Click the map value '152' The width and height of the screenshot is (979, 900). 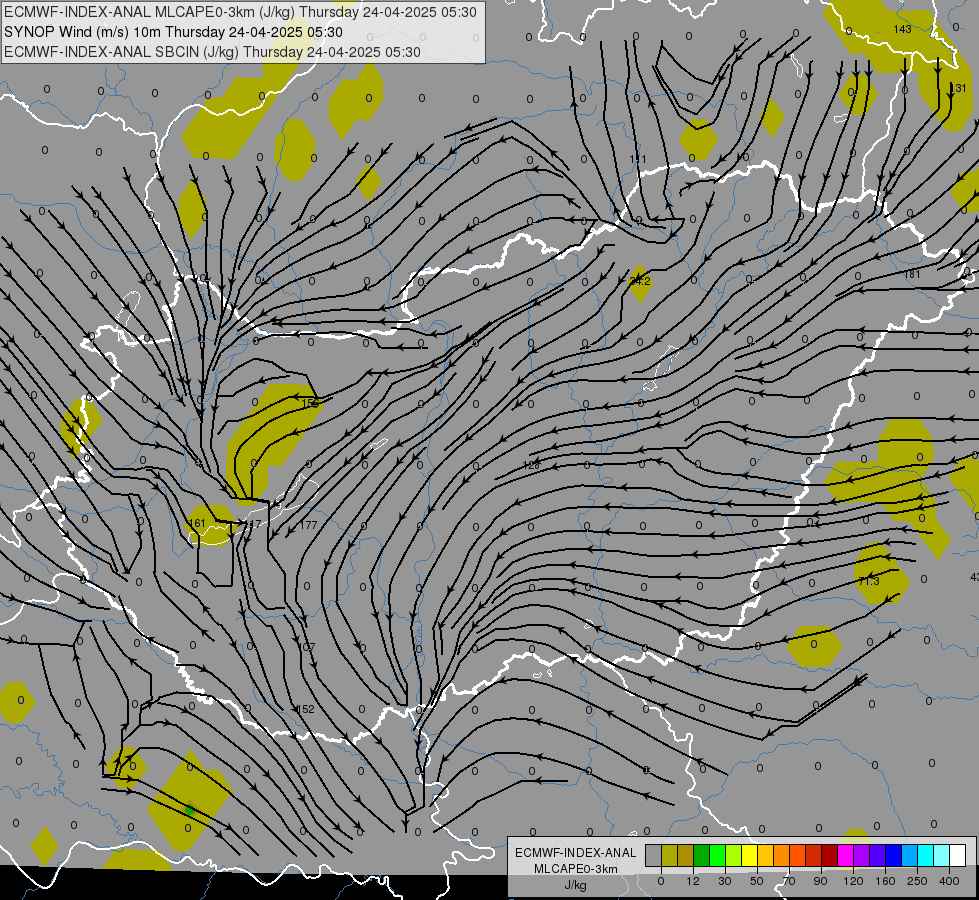tap(306, 709)
